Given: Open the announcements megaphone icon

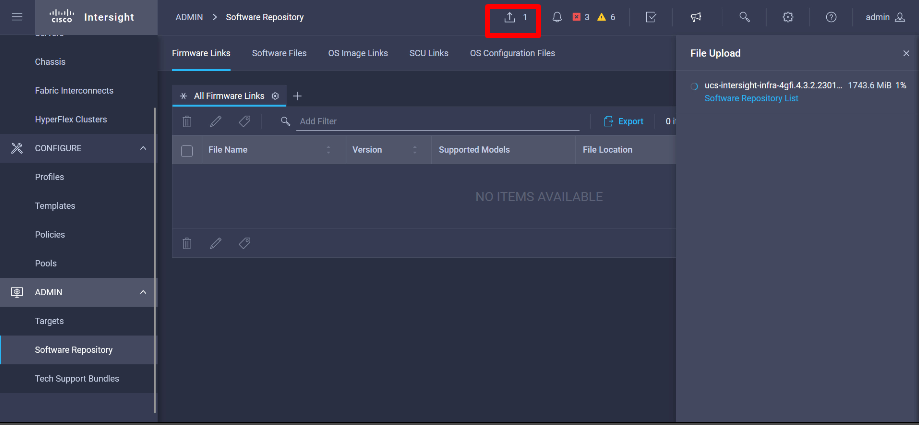Looking at the screenshot, I should point(696,17).
